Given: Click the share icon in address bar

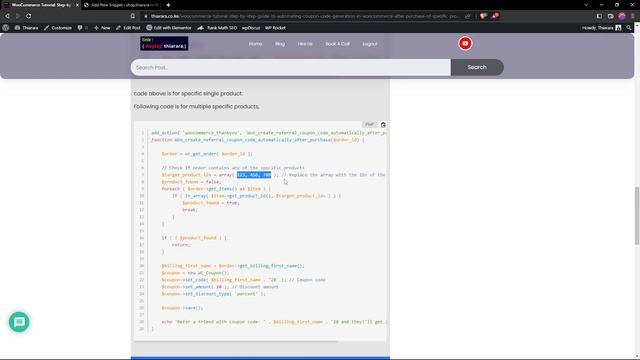Looking at the screenshot, I should click(468, 16).
